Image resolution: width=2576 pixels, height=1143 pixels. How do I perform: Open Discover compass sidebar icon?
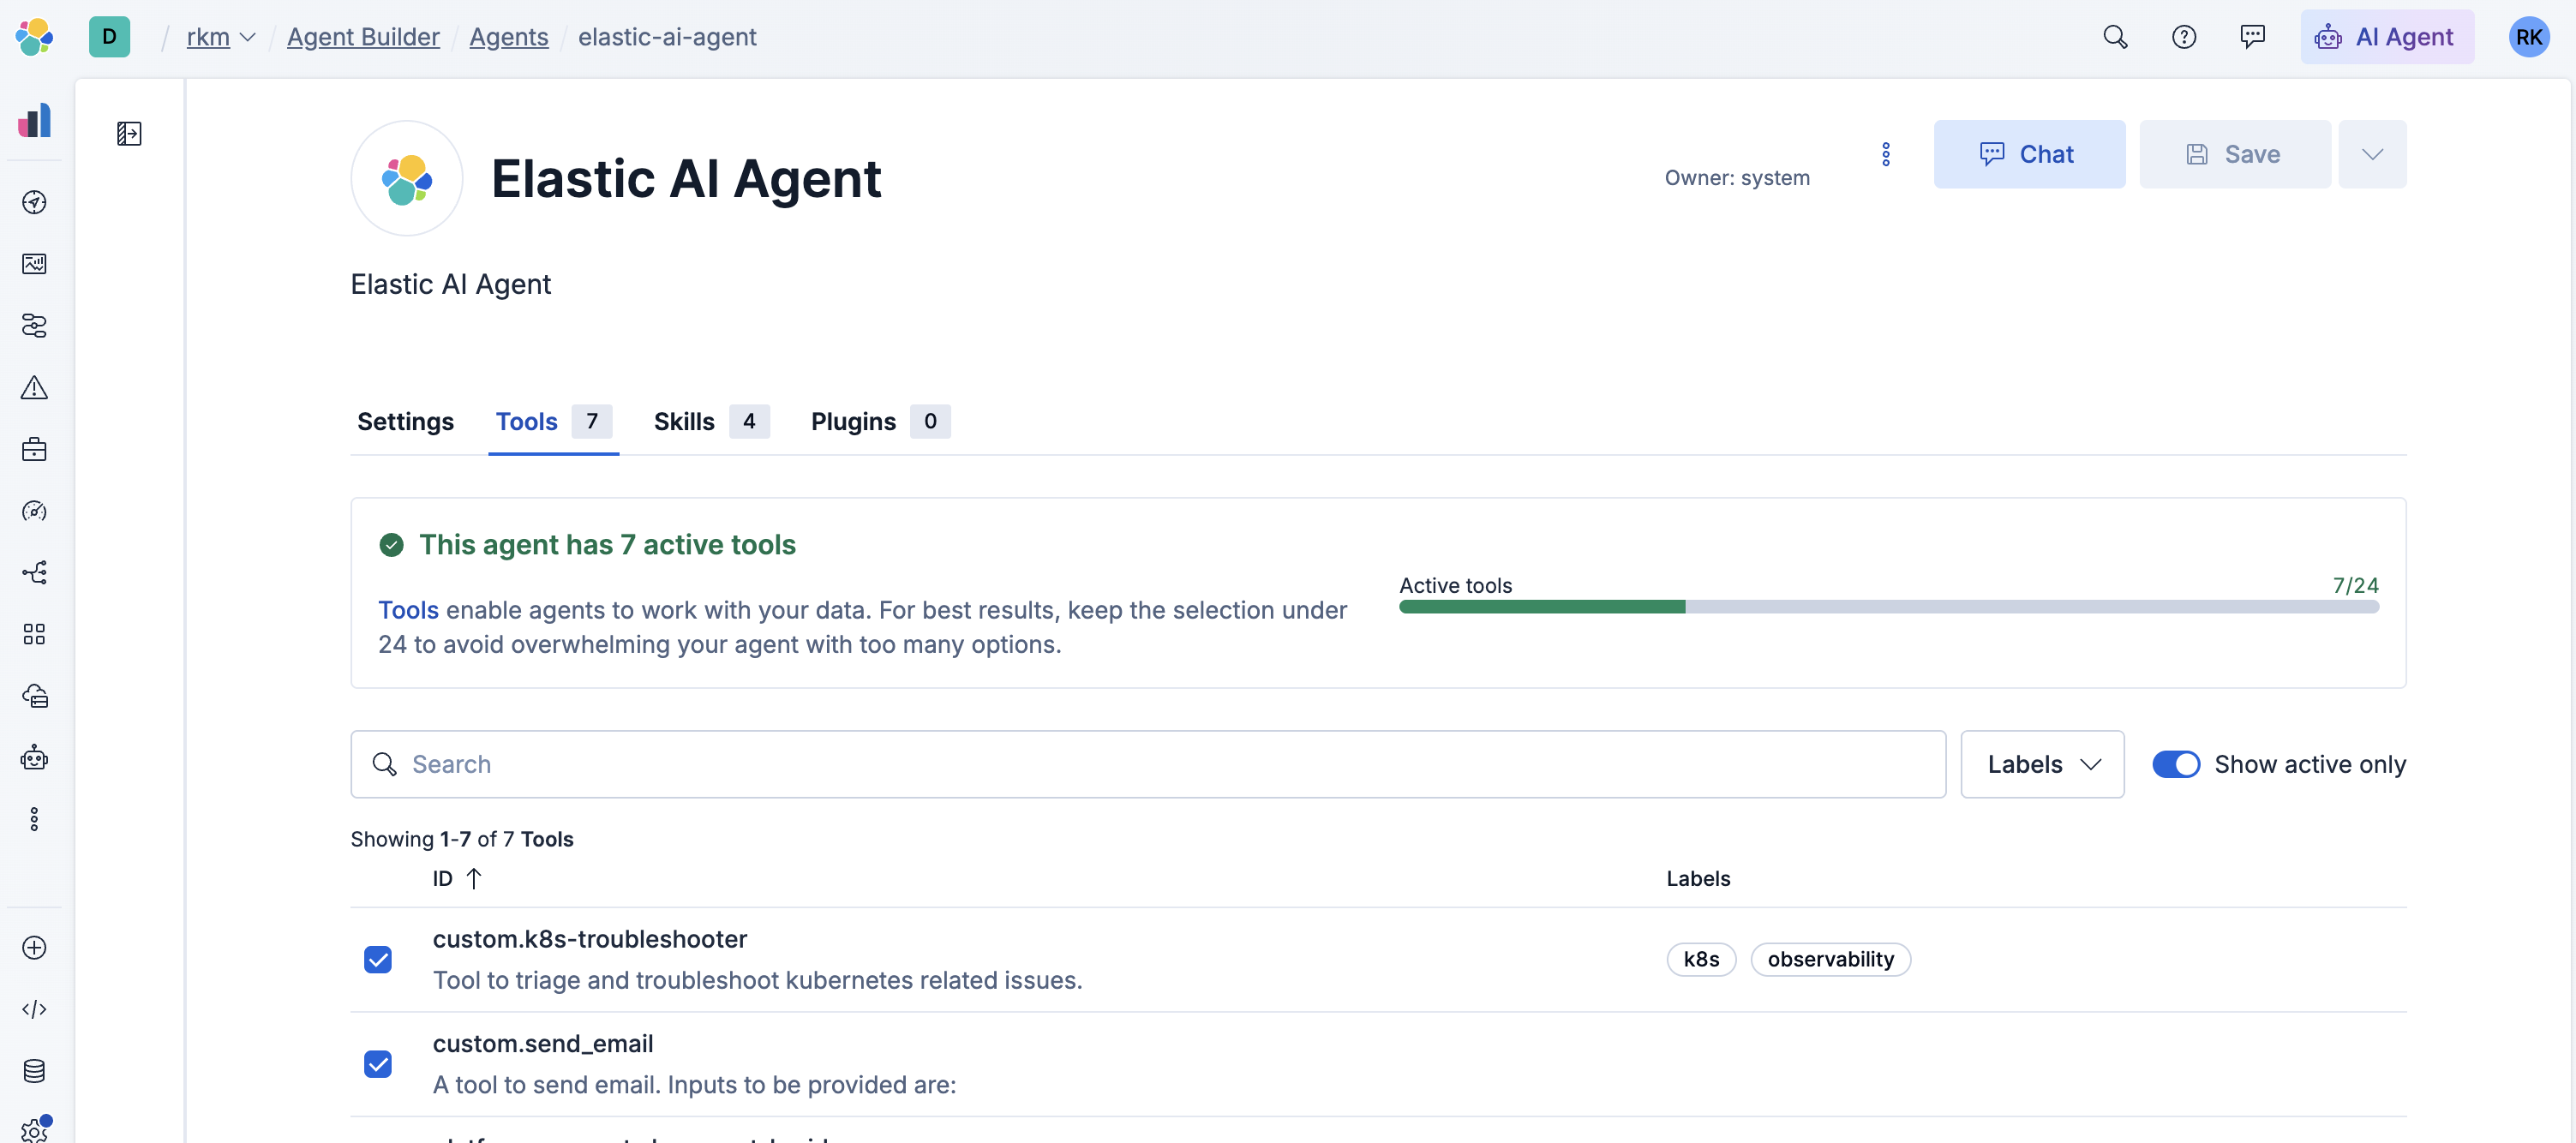click(x=34, y=202)
